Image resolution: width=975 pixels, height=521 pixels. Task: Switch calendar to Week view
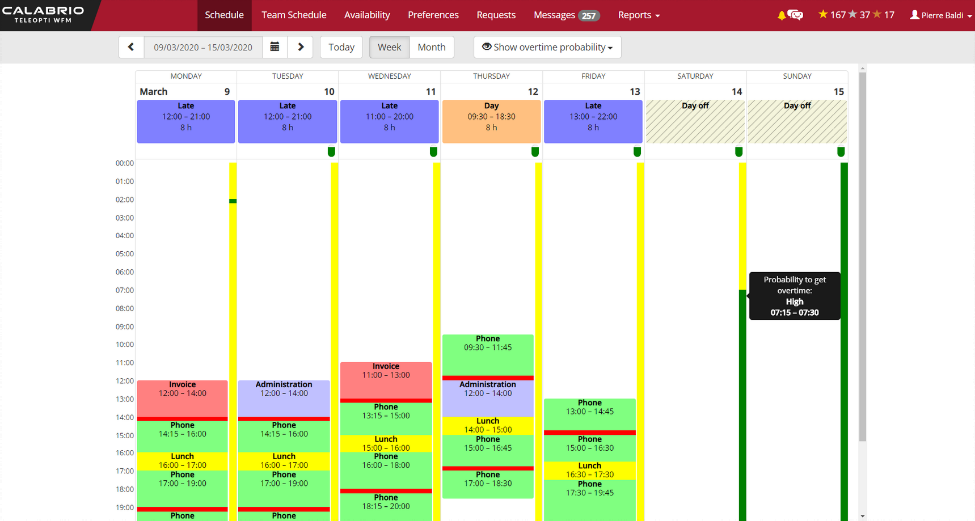[389, 48]
